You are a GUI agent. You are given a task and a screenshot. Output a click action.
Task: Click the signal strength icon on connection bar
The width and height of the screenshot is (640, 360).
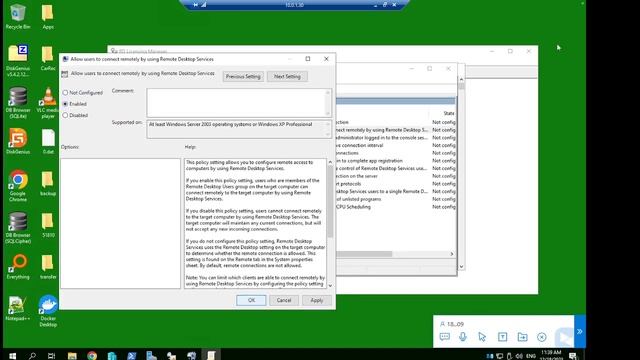(203, 5)
